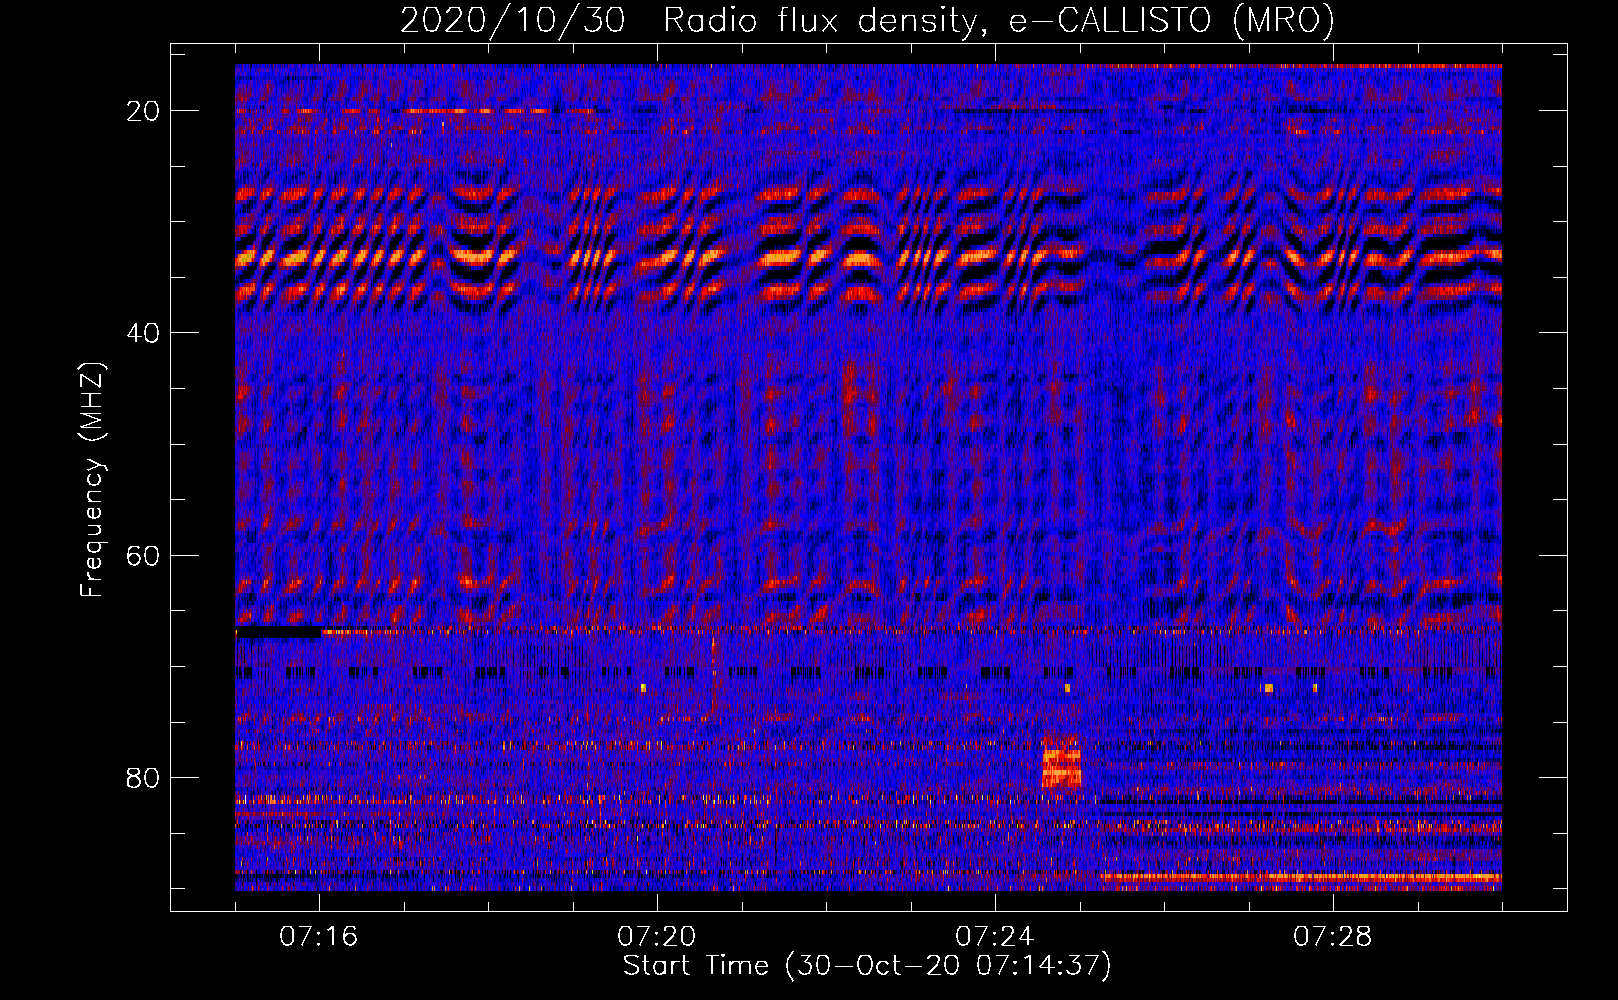Click the 'Frequency (MHZ)' y-axis label

click(x=92, y=479)
